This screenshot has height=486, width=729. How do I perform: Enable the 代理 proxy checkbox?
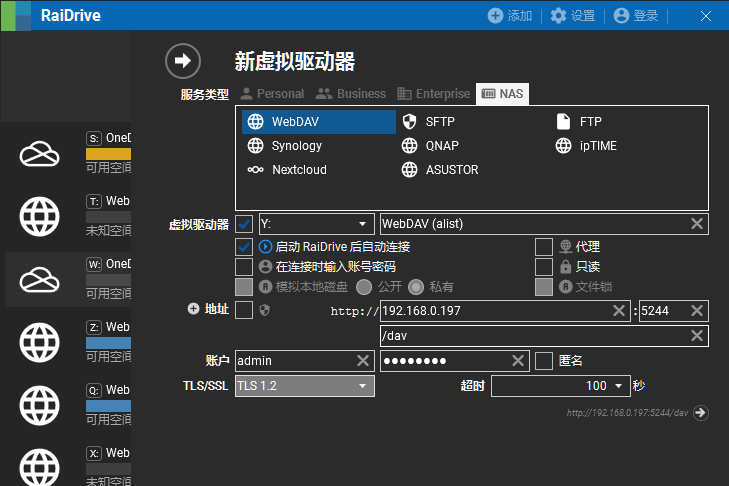point(543,246)
